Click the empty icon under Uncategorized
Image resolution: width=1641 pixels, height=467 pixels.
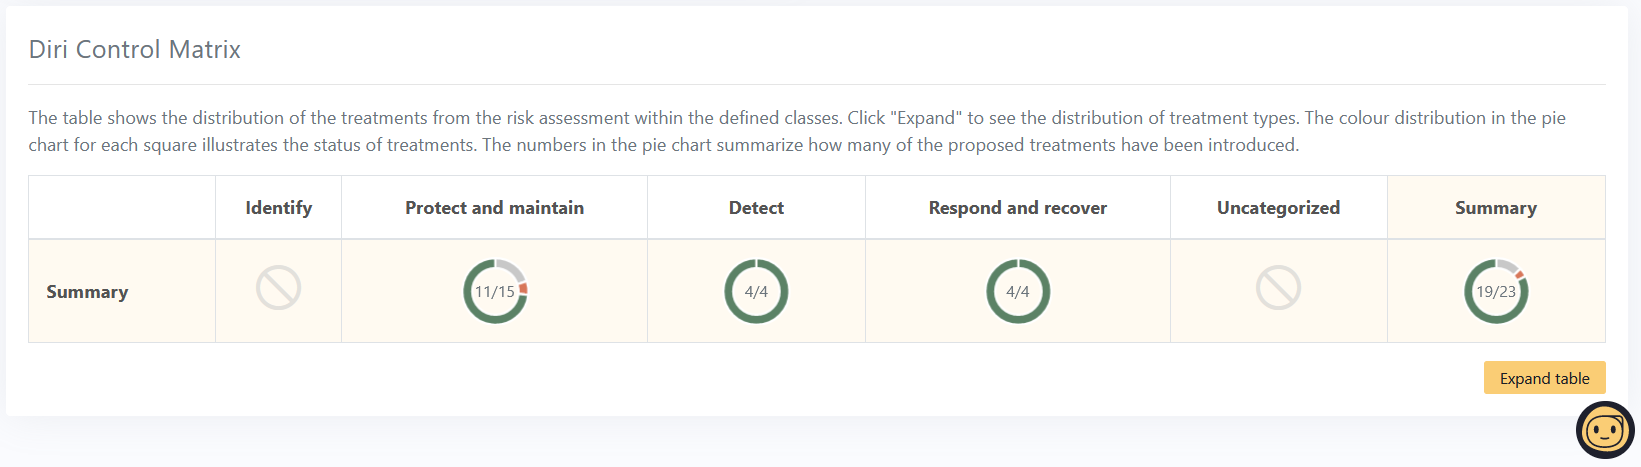1278,288
